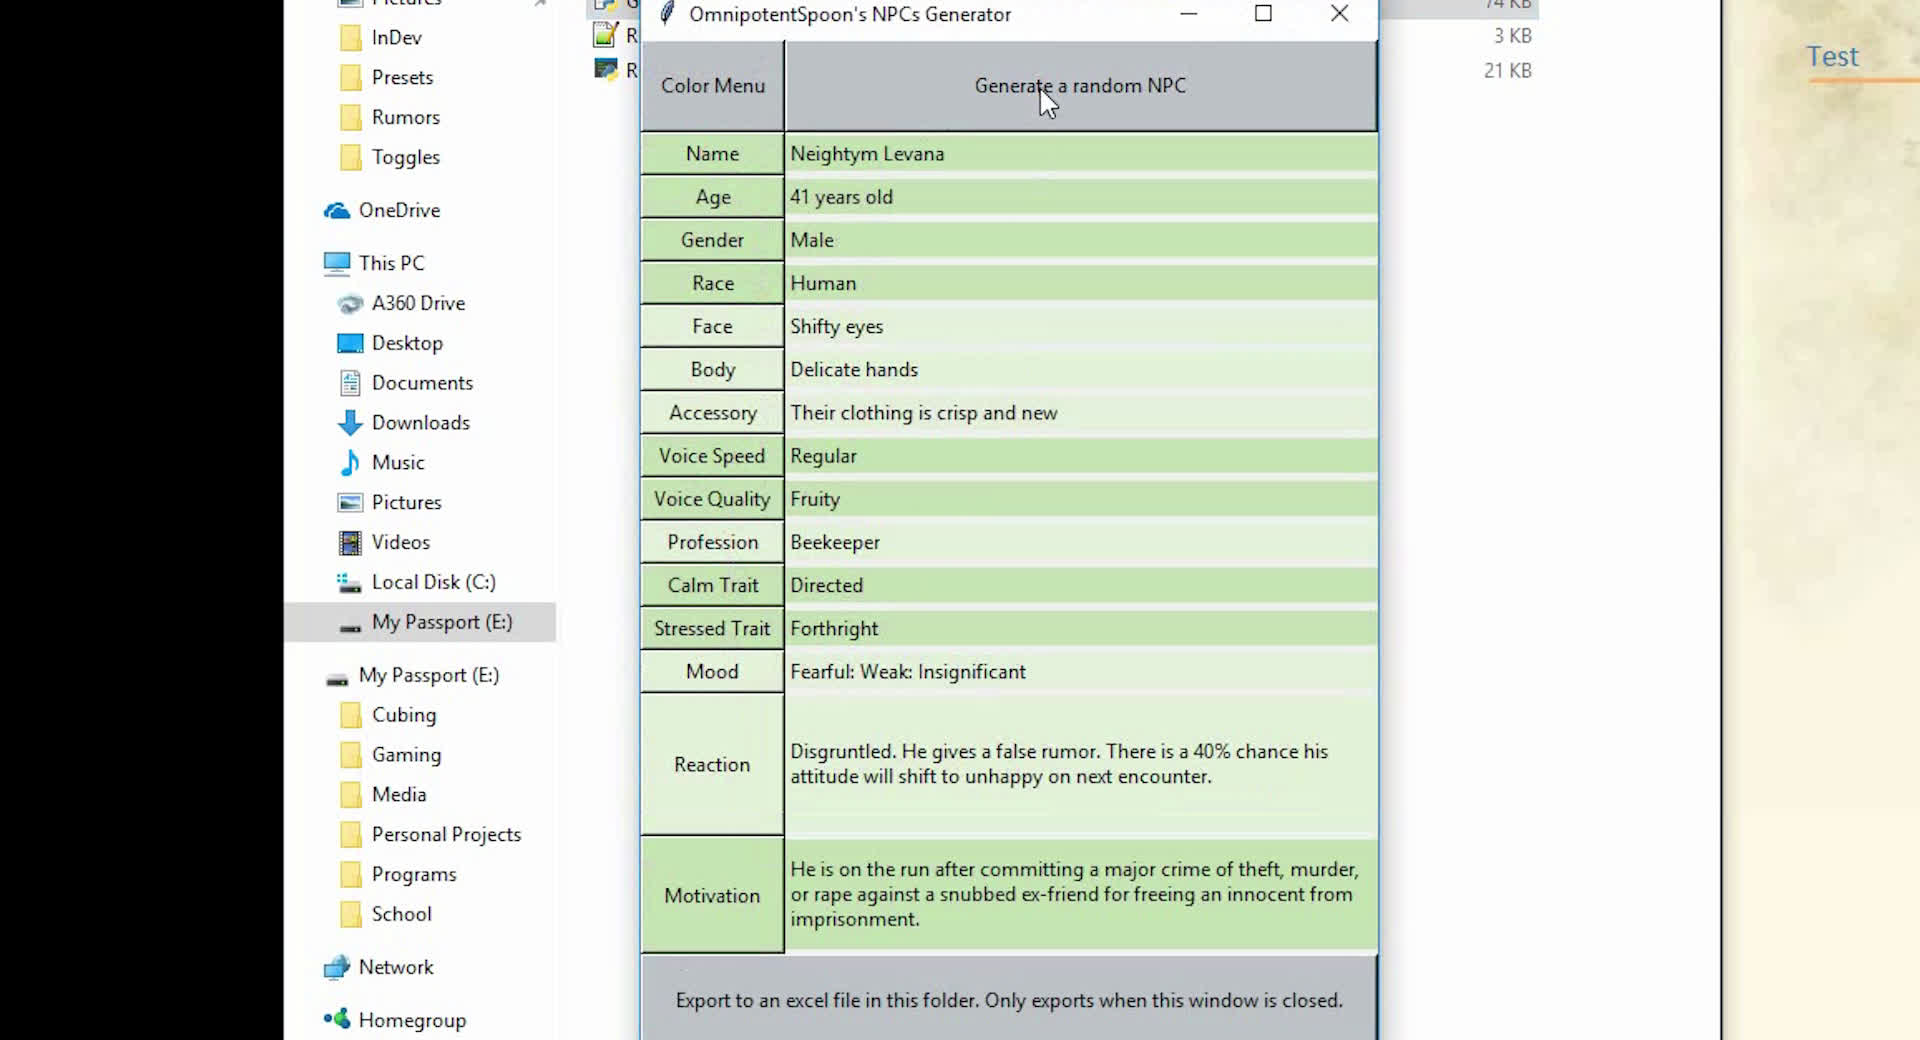The height and width of the screenshot is (1040, 1920).
Task: Open the Personal Projects folder
Action: pos(430,835)
